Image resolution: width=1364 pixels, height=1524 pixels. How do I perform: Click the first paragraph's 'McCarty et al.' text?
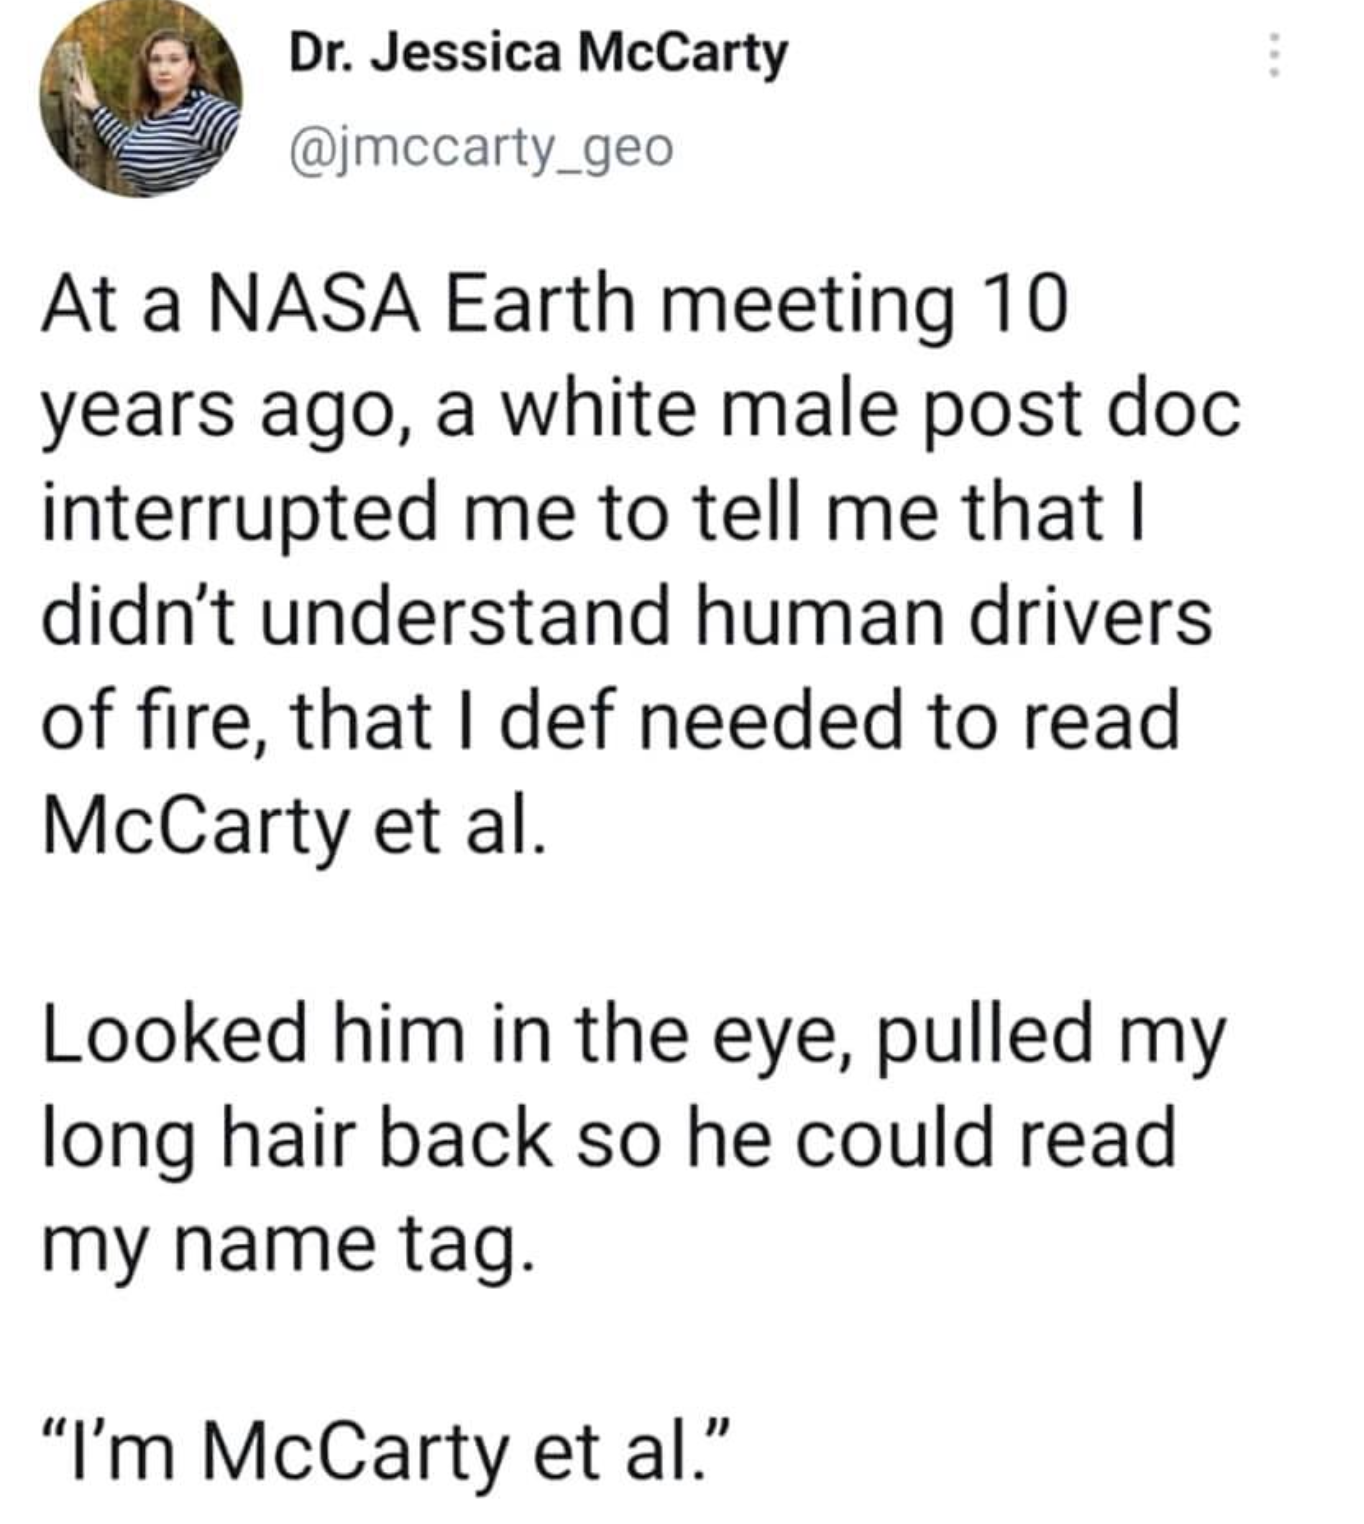pos(294,826)
